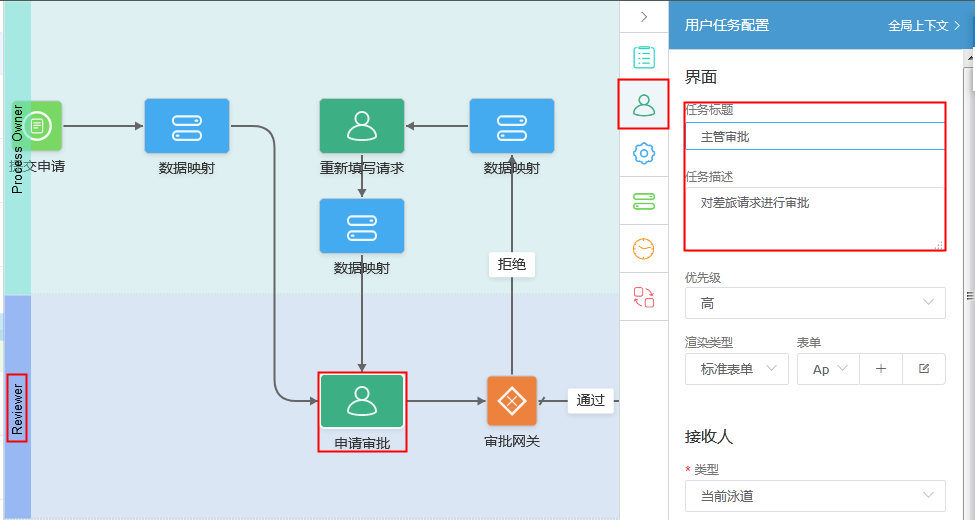Collapse the side panel with the top arrow

[x=644, y=17]
